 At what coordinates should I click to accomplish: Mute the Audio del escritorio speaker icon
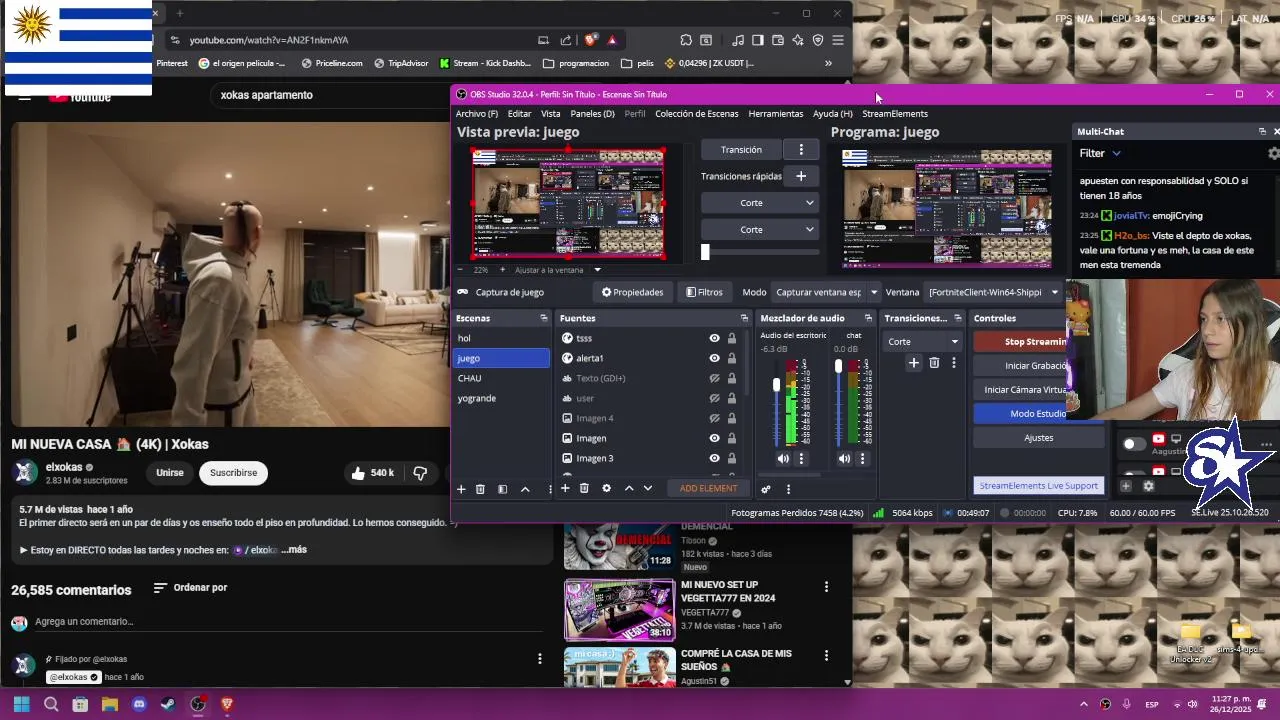click(x=783, y=459)
